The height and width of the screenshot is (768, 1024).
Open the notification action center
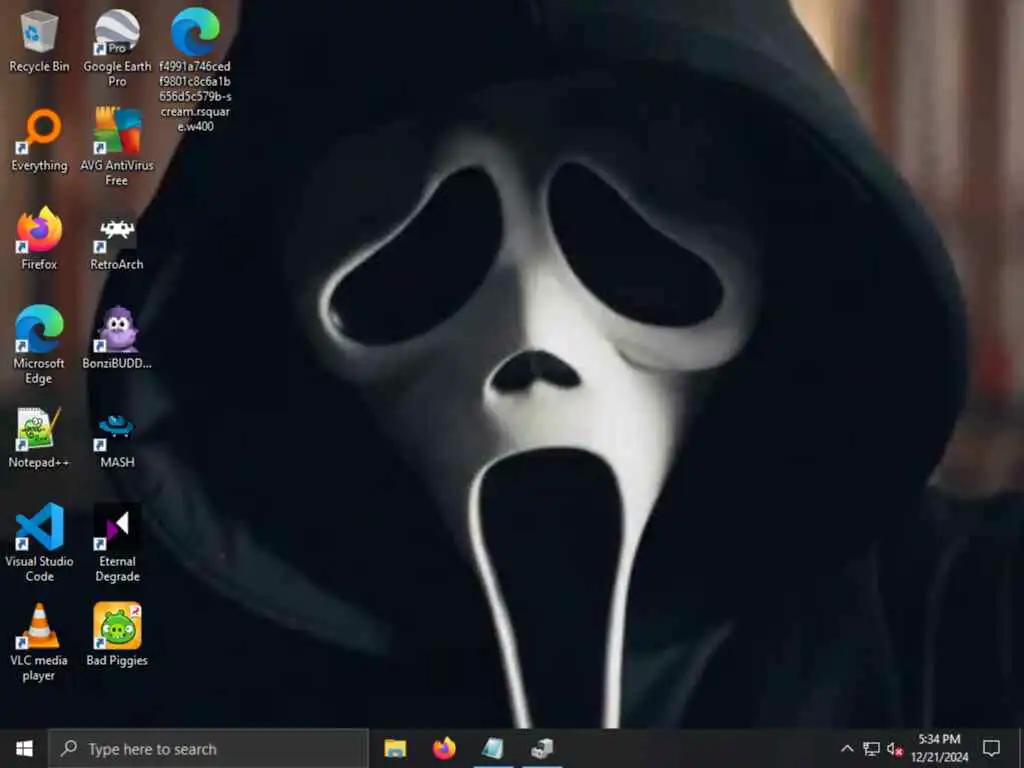click(991, 748)
